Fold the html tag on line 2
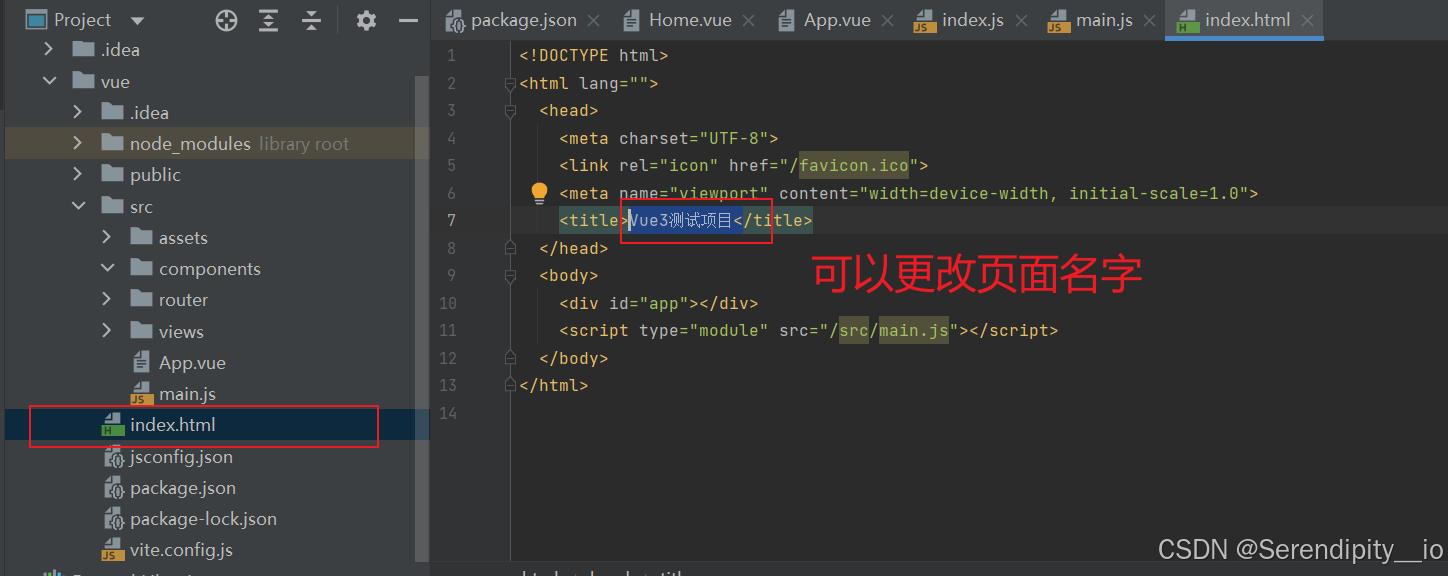 click(511, 84)
